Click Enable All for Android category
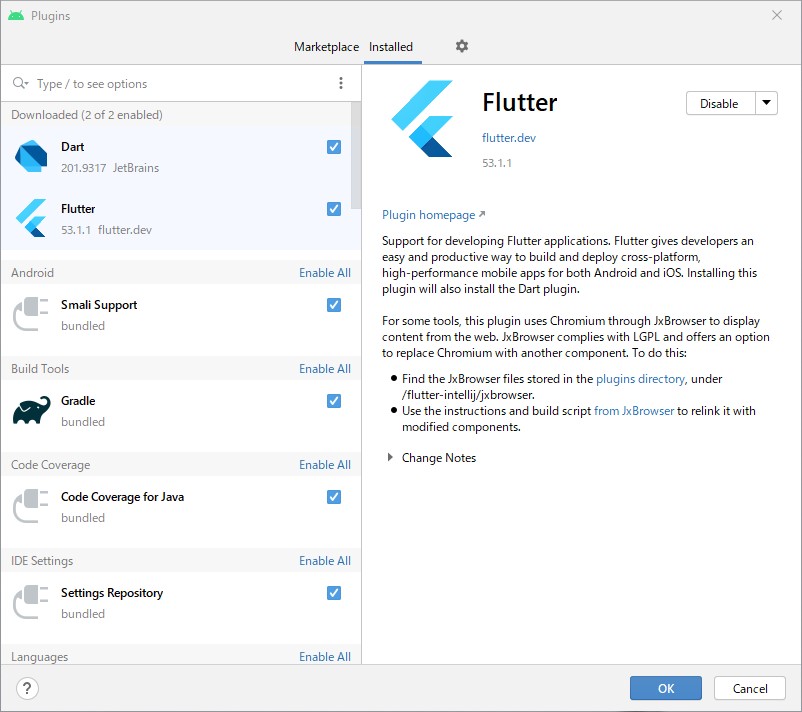Screen dimensions: 802x712 pyautogui.click(x=325, y=273)
